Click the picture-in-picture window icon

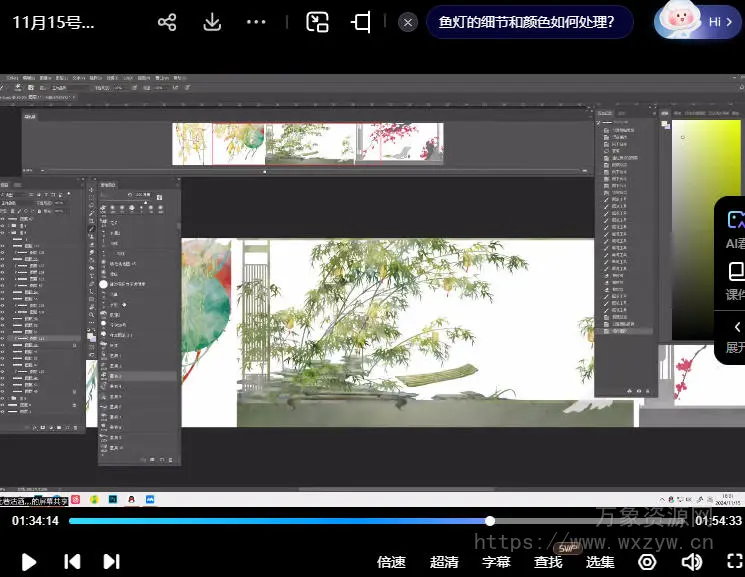click(317, 22)
